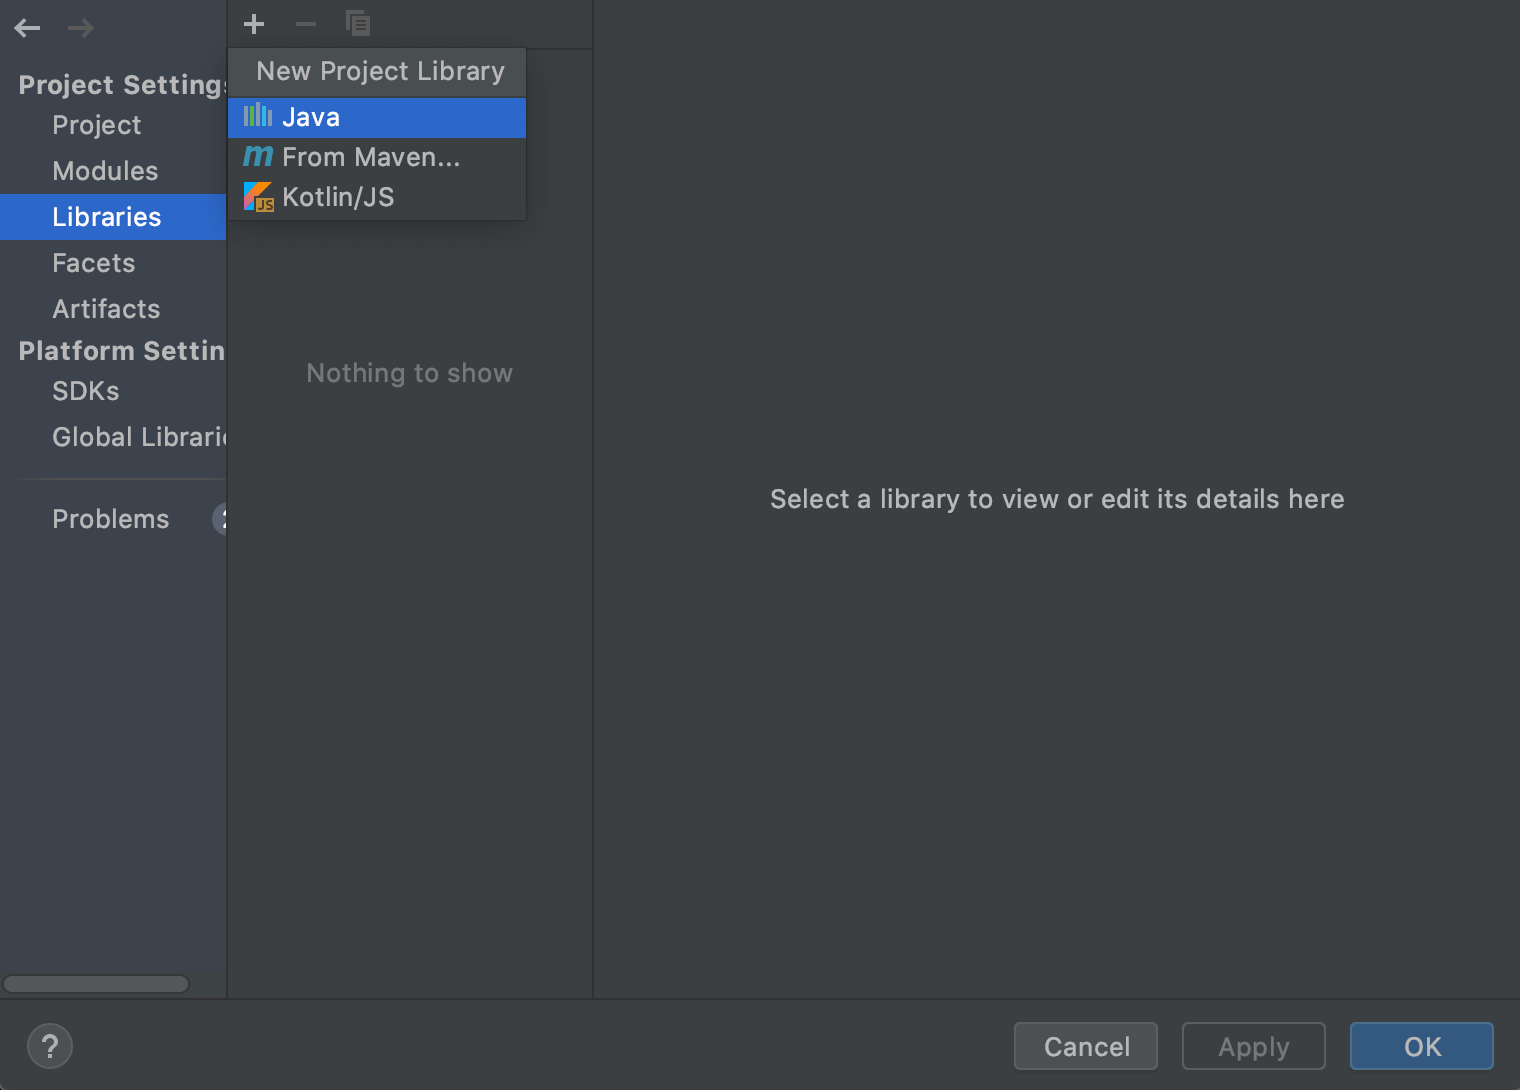This screenshot has height=1090, width=1520.
Task: Select Libraries in the sidebar
Action: tap(106, 216)
